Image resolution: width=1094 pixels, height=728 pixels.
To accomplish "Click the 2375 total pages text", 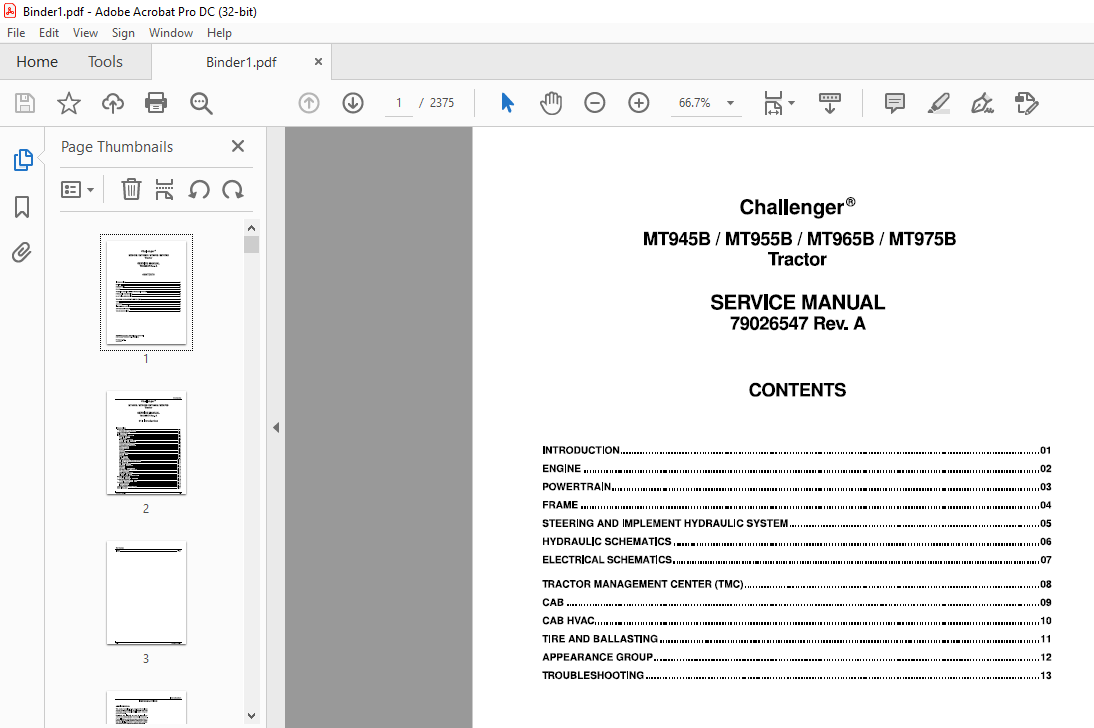I will tap(442, 103).
